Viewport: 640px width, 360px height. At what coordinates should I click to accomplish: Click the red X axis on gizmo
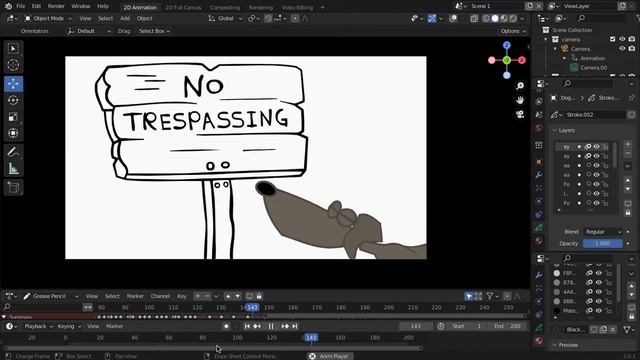pos(522,60)
